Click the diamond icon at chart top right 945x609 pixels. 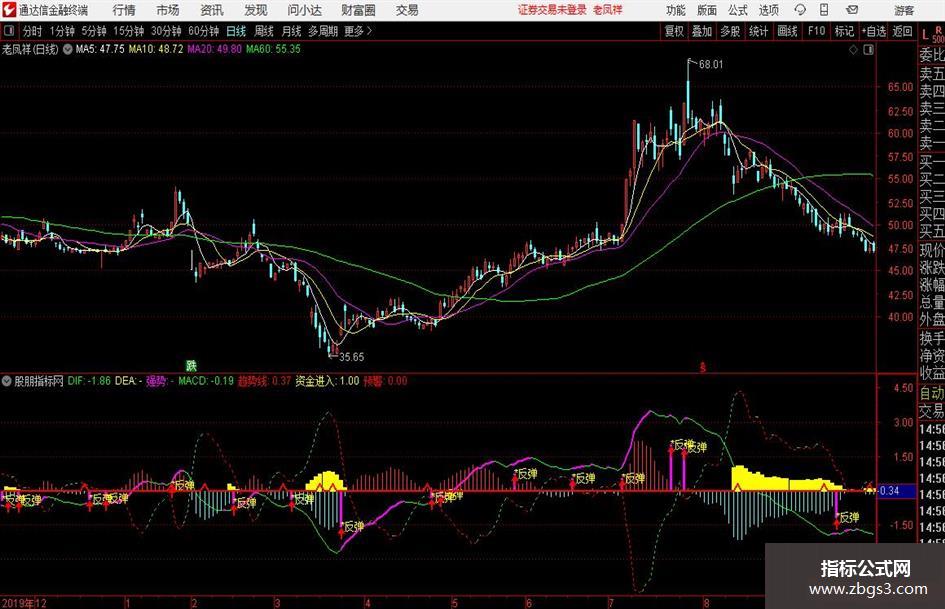[853, 50]
